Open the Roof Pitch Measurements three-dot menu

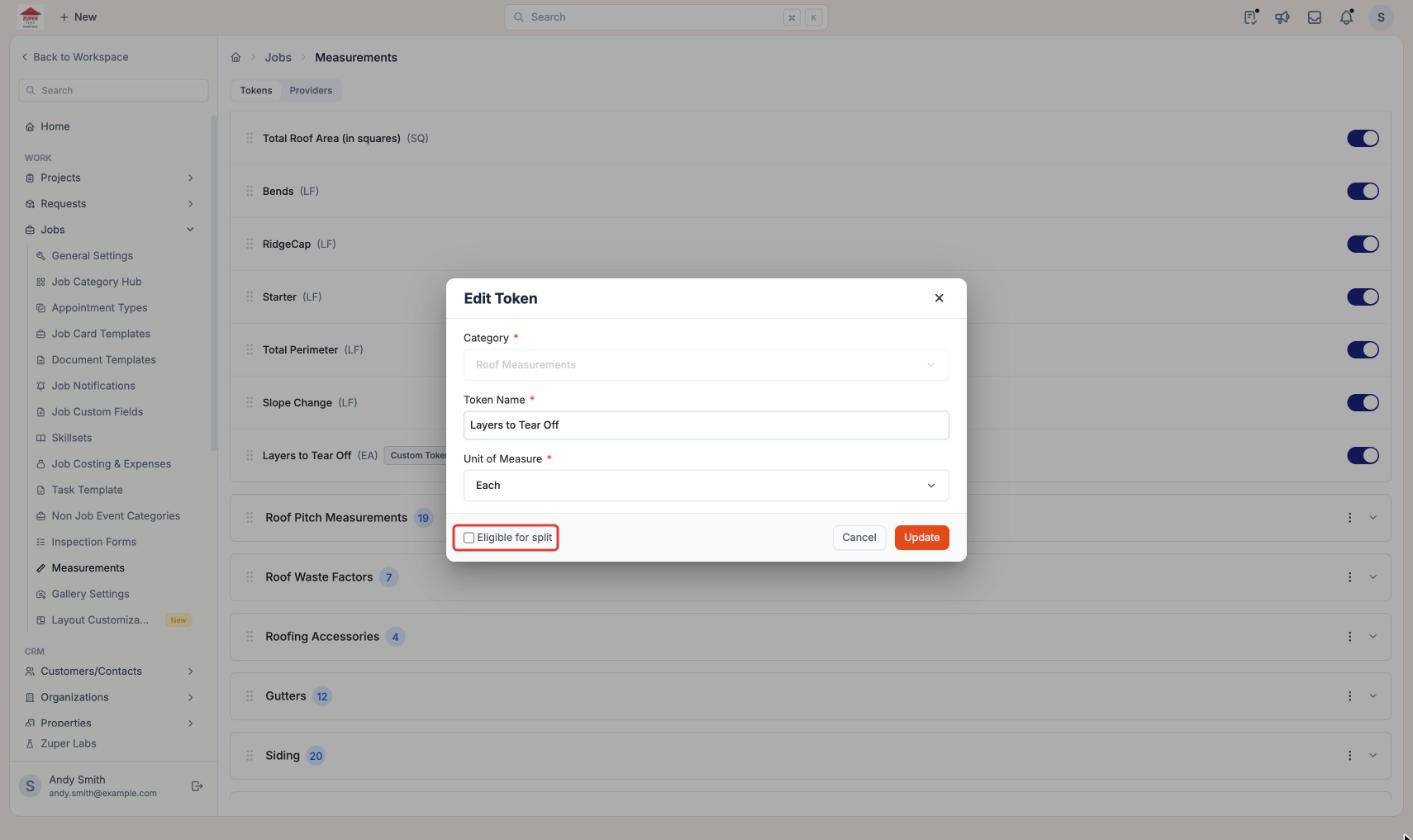click(x=1349, y=518)
